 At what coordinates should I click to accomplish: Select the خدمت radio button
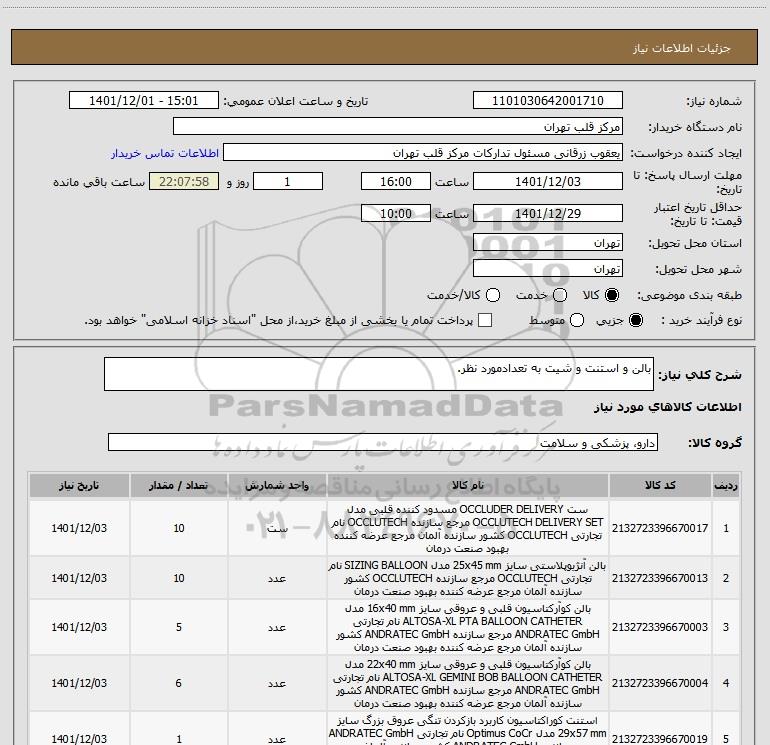point(560,295)
